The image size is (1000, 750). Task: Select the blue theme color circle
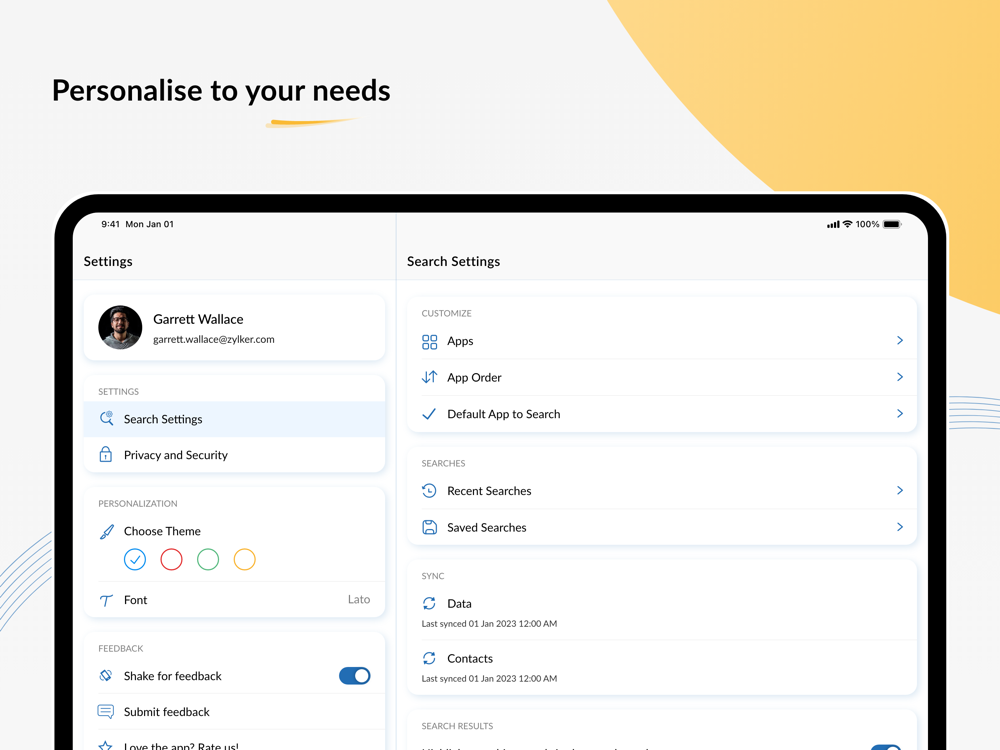[135, 559]
